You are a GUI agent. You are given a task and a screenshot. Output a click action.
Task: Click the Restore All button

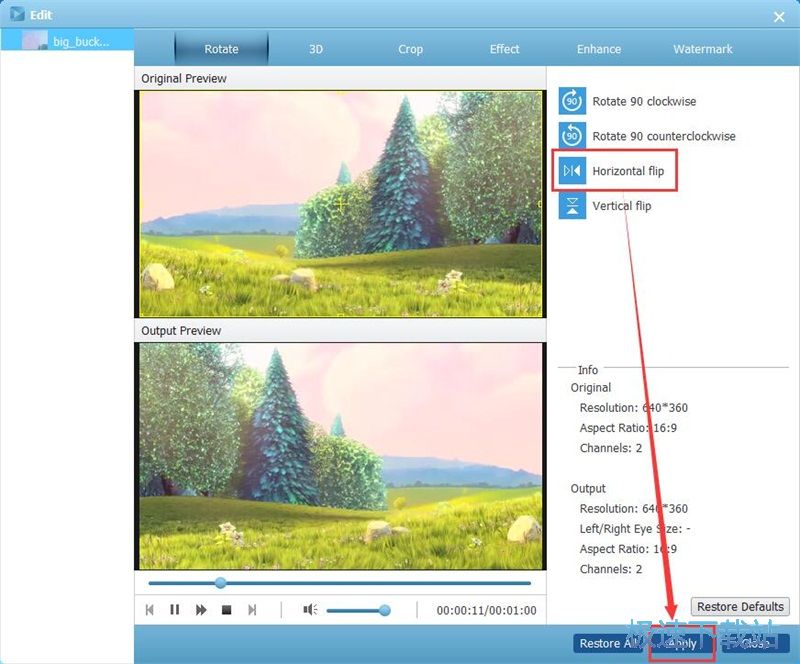click(606, 643)
